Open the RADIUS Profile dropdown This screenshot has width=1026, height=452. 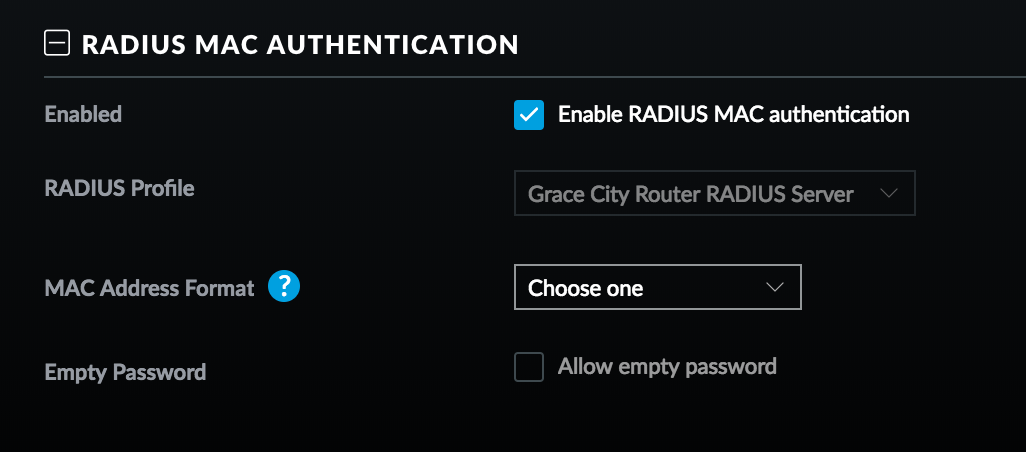pyautogui.click(x=714, y=194)
